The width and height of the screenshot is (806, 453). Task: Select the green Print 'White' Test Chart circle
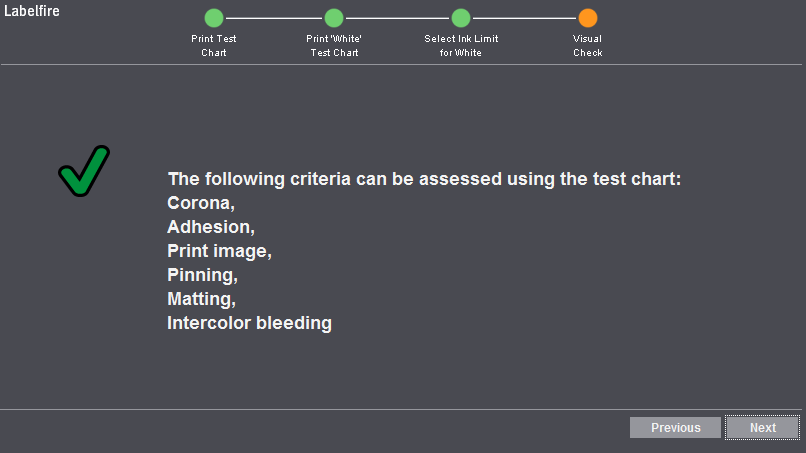point(334,18)
